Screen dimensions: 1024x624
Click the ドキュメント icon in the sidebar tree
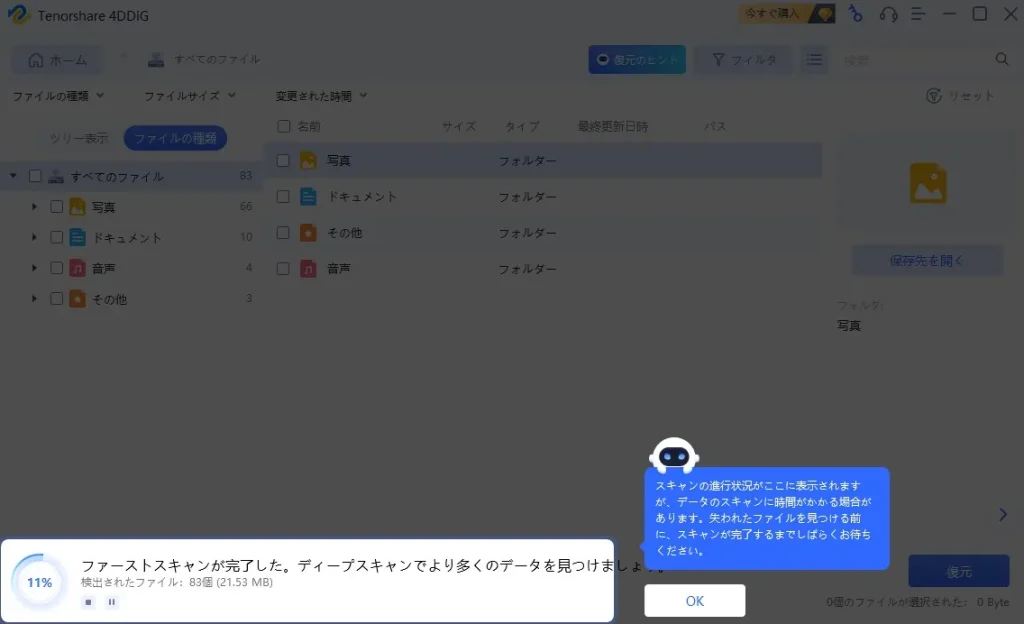[77, 238]
